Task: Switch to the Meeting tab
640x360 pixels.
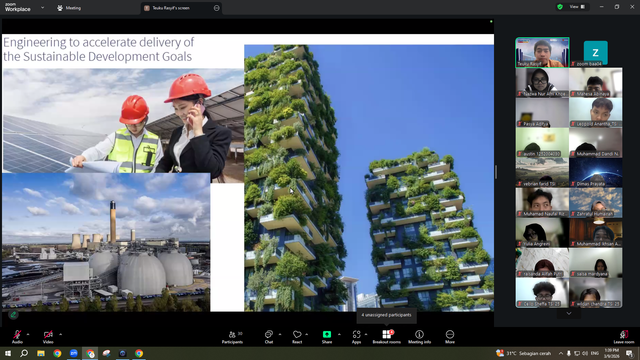Action: [x=69, y=8]
